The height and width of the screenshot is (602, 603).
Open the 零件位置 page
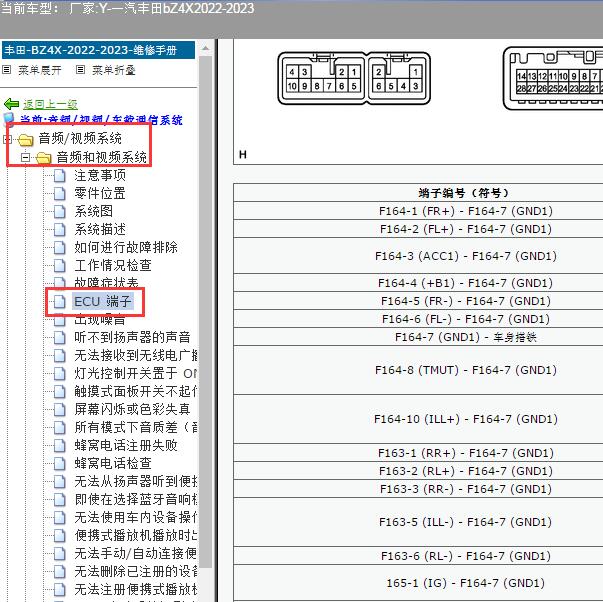[x=100, y=193]
